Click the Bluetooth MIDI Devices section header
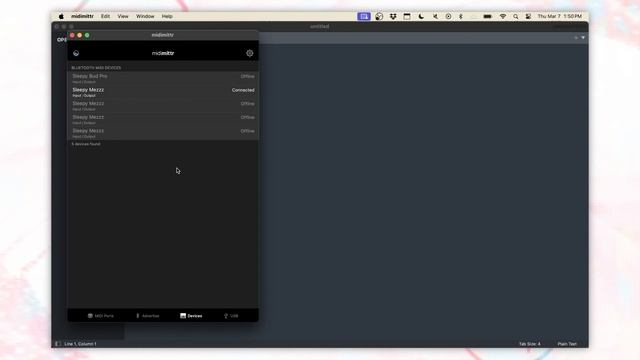Image resolution: width=640 pixels, height=360 pixels. pyautogui.click(x=96, y=68)
